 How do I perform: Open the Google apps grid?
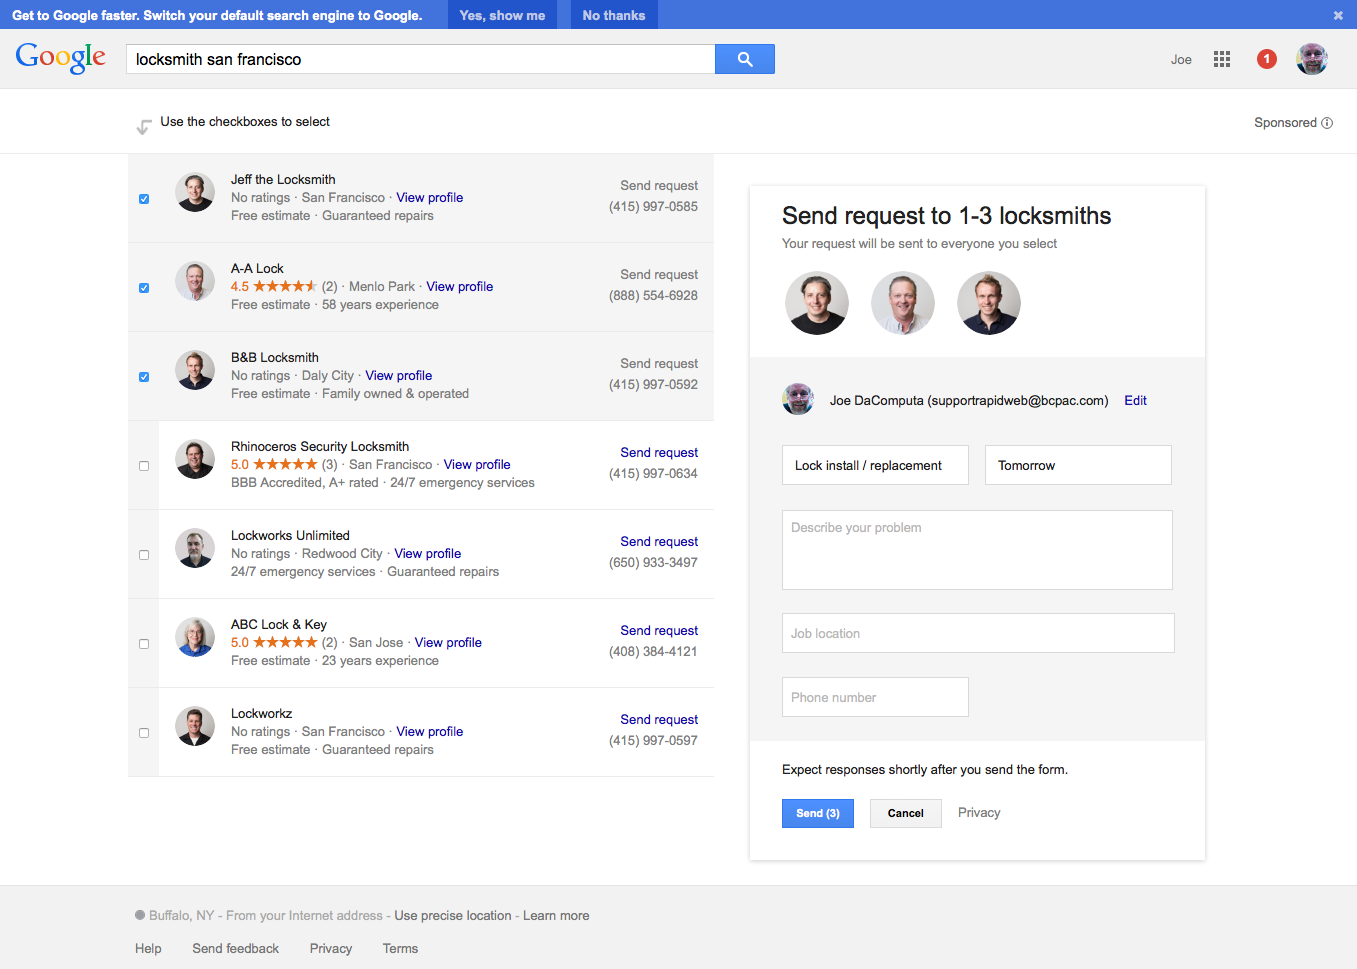pyautogui.click(x=1222, y=59)
